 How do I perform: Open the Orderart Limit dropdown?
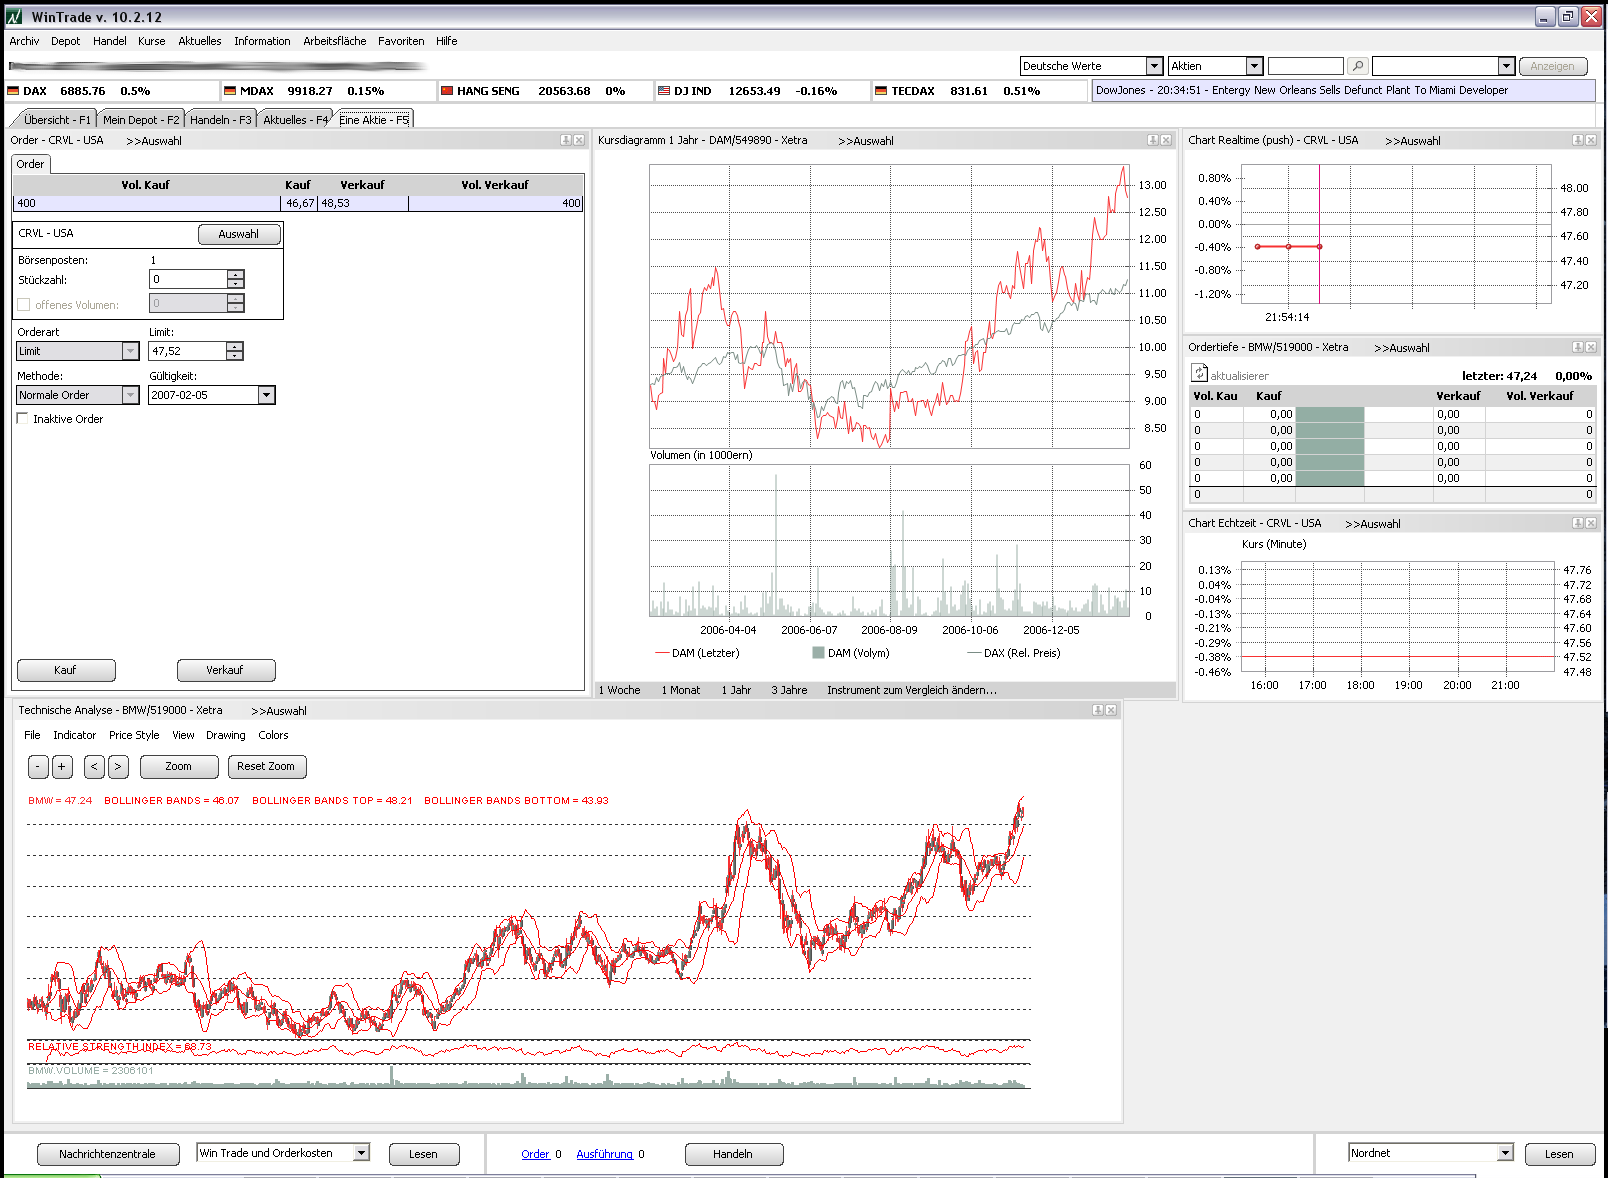pyautogui.click(x=130, y=351)
